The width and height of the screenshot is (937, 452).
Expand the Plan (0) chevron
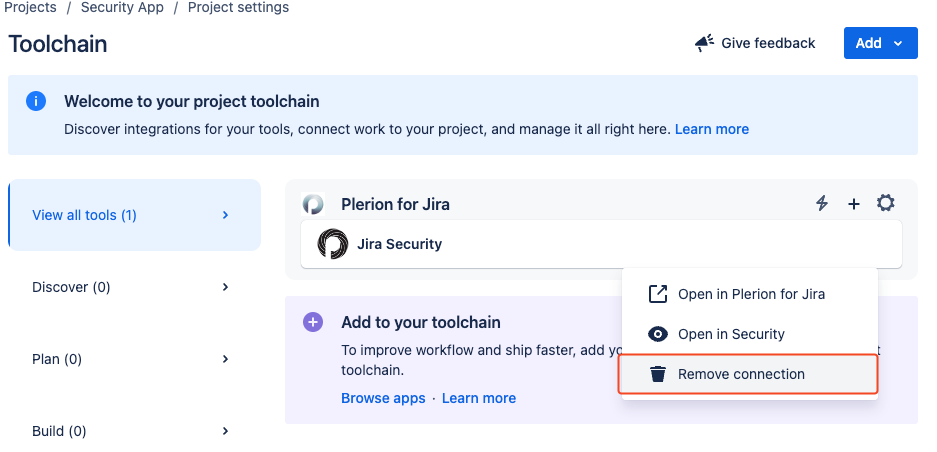click(225, 359)
